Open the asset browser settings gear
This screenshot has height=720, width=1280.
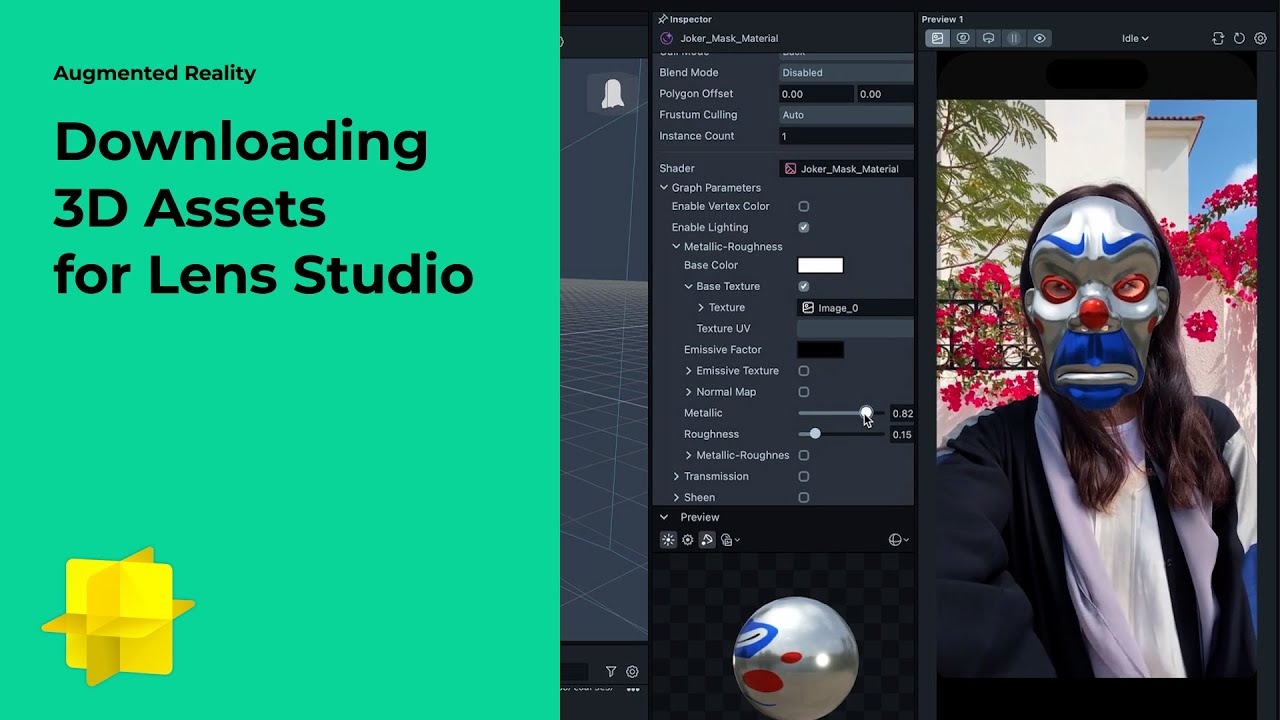(632, 672)
